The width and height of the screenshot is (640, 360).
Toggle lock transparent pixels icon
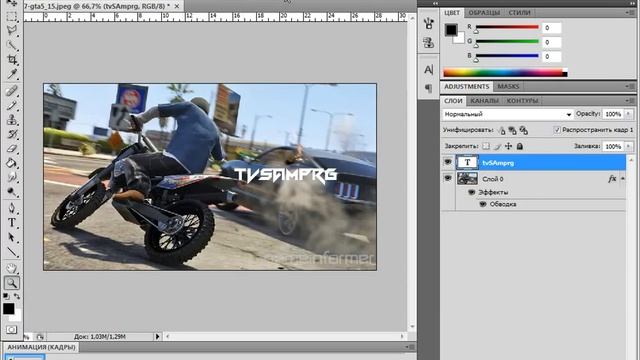486,146
